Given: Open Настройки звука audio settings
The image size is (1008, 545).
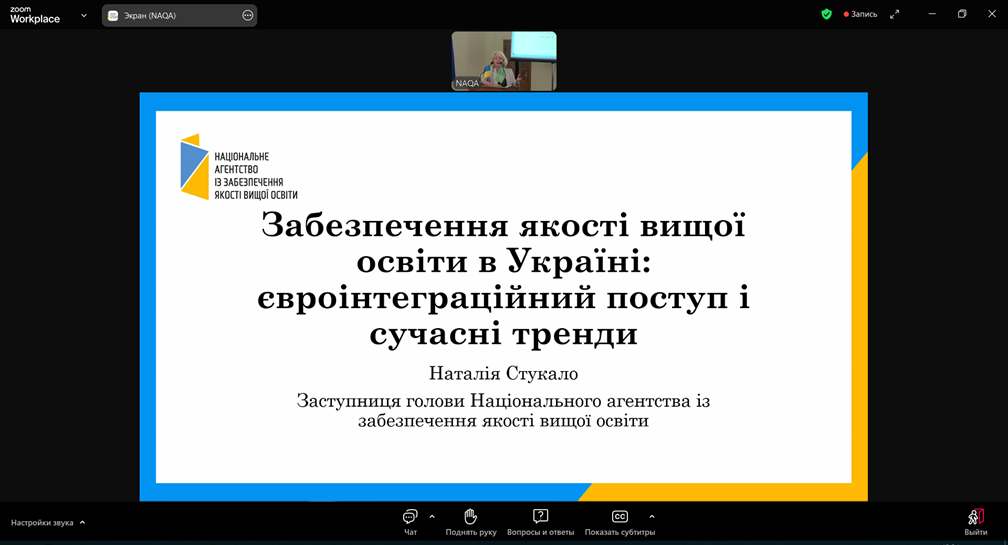Looking at the screenshot, I should point(42,523).
